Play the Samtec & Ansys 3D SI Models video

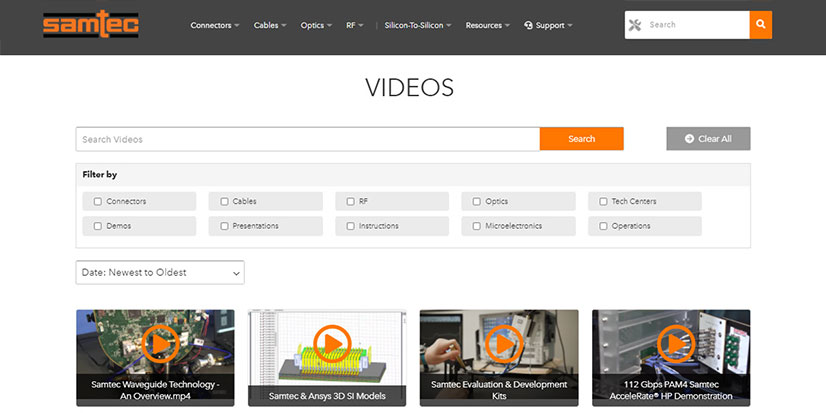point(332,343)
